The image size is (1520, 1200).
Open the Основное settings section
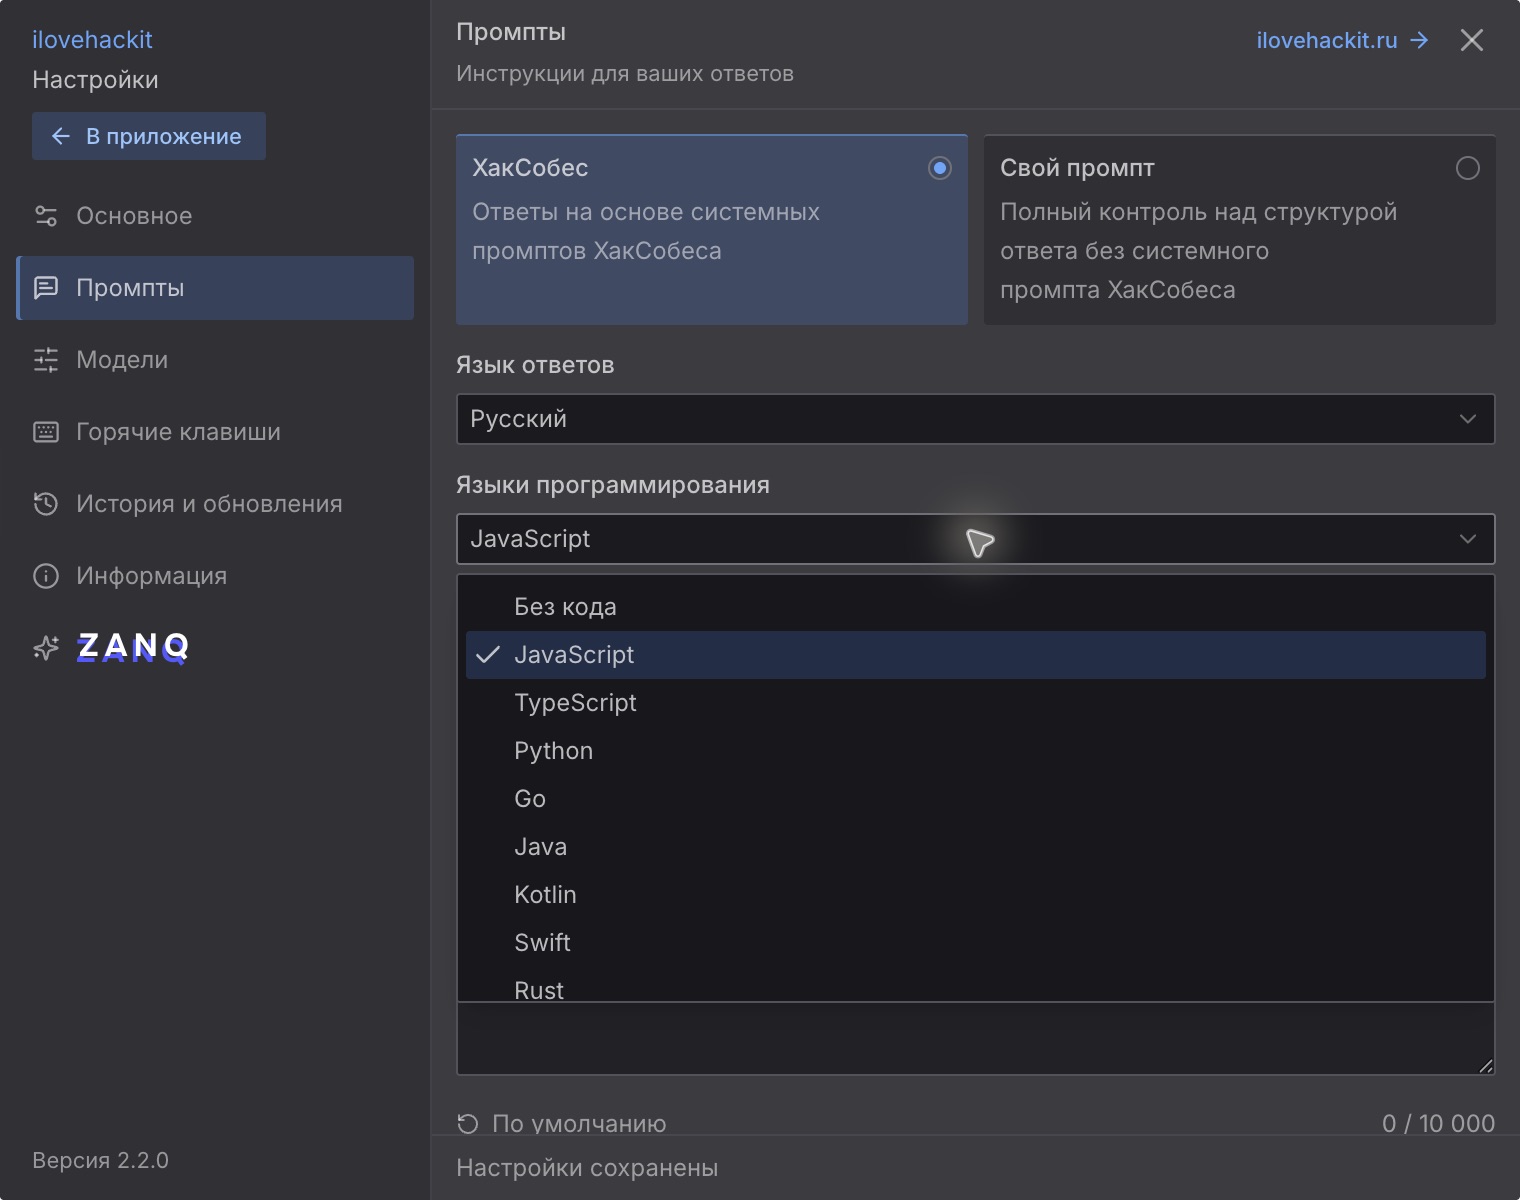click(x=215, y=216)
